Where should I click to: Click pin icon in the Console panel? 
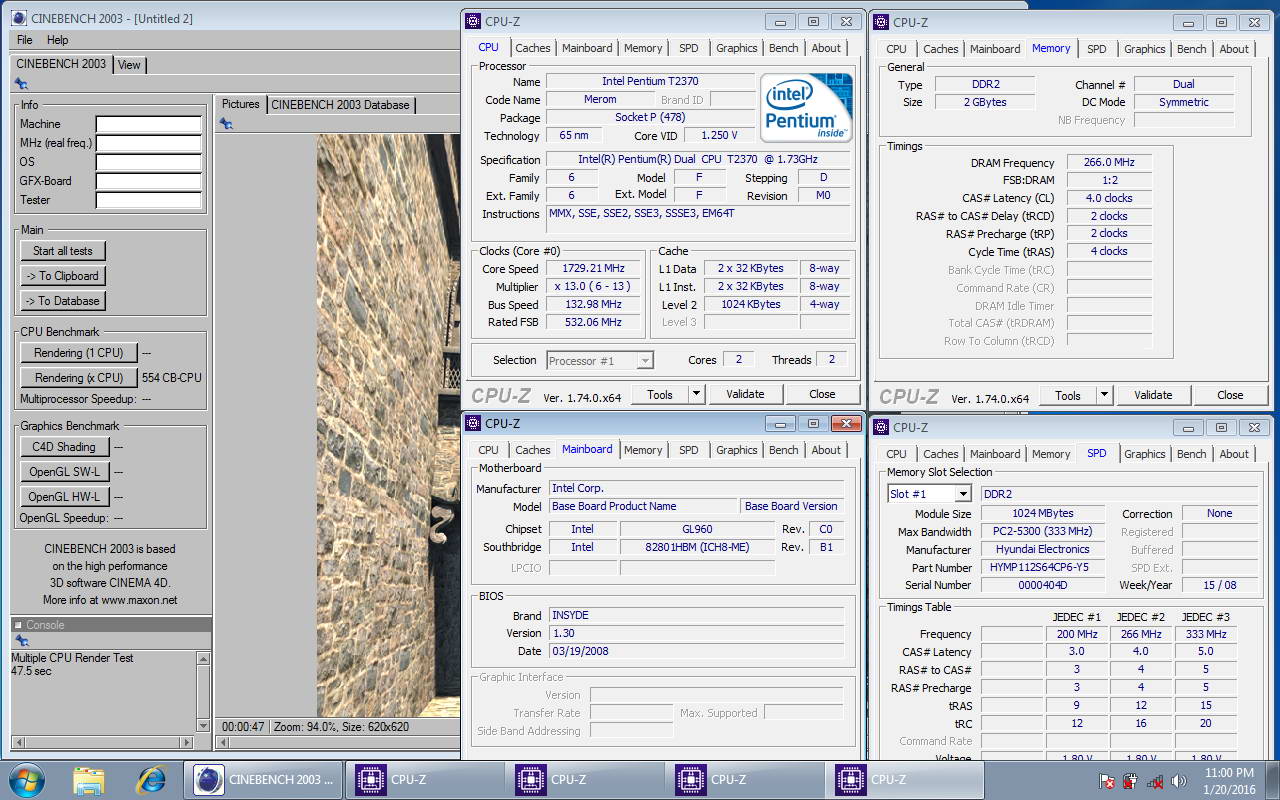pos(21,641)
